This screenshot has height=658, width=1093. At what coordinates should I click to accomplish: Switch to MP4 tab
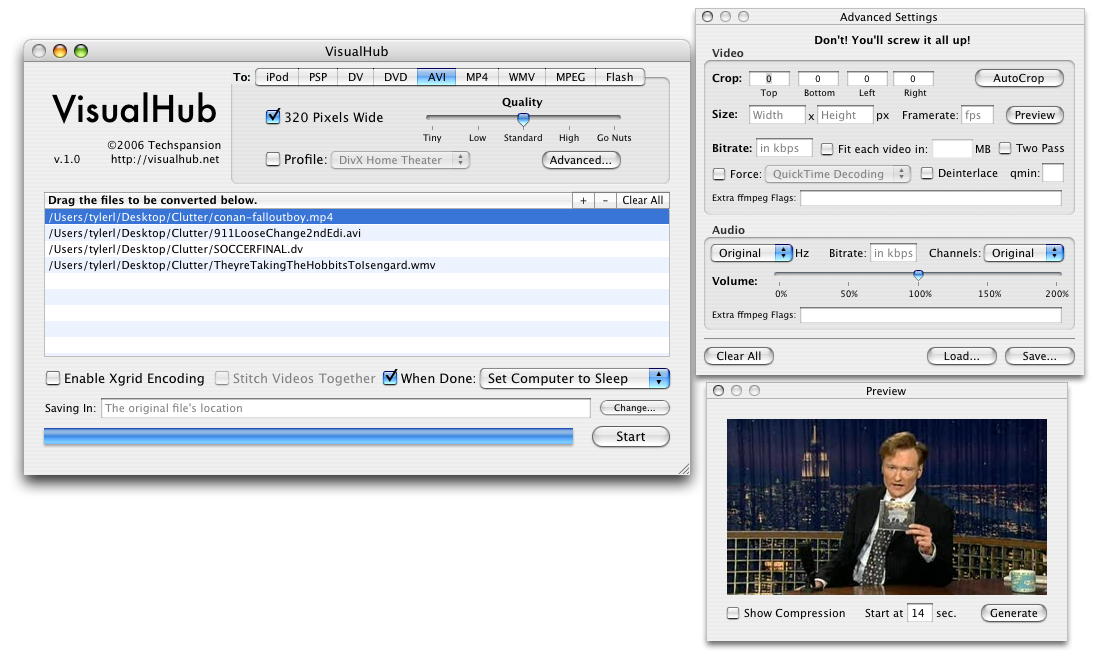477,77
